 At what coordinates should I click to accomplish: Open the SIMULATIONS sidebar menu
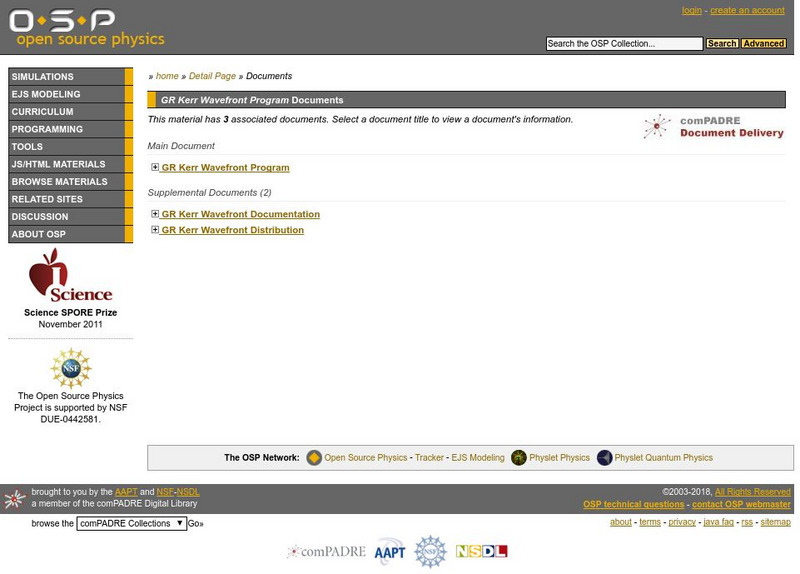70,77
